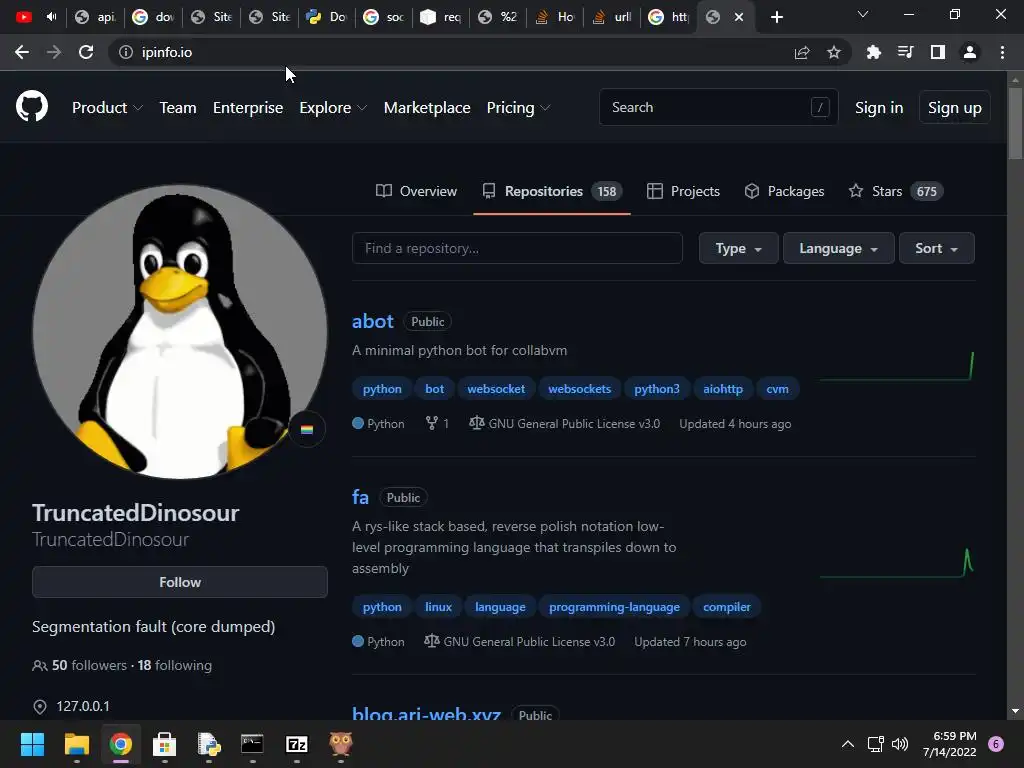The image size is (1024, 768).
Task: Click the websocket topic tag
Action: [x=496, y=389]
